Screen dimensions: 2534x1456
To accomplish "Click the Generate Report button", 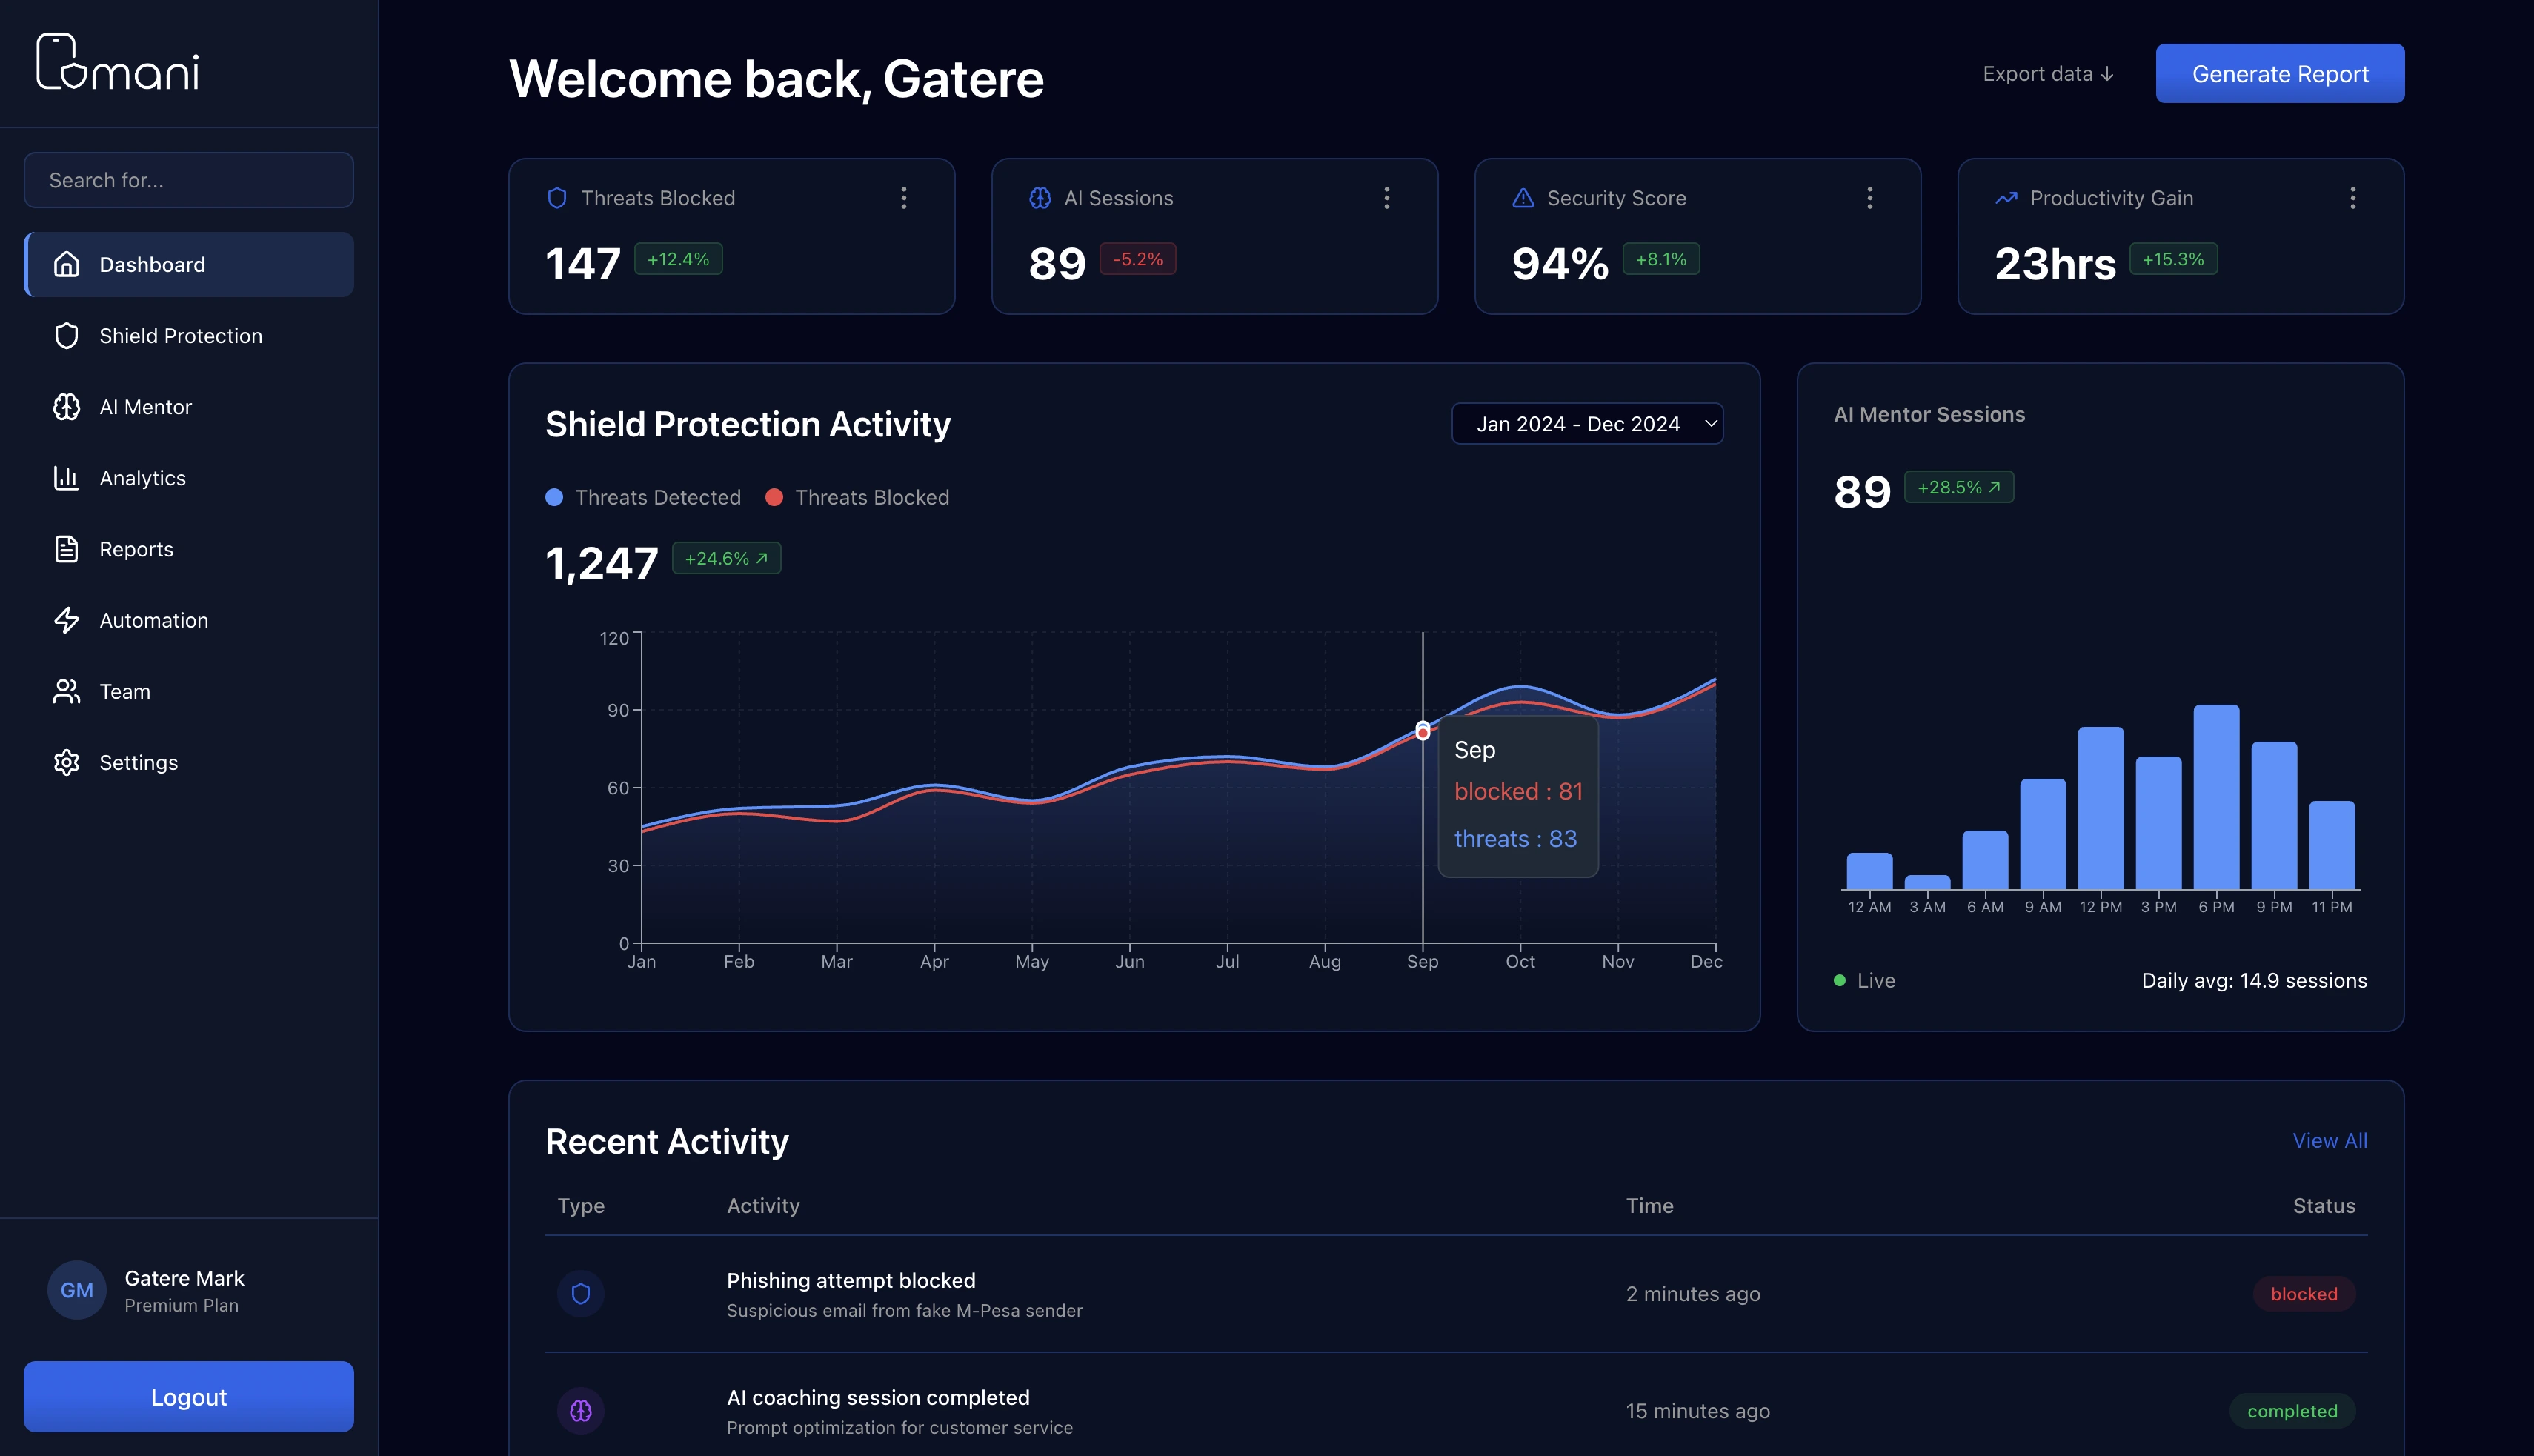I will coord(2280,73).
